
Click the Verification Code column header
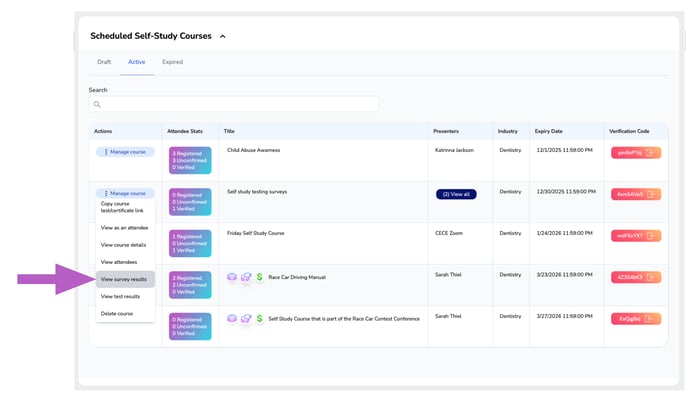click(x=629, y=131)
